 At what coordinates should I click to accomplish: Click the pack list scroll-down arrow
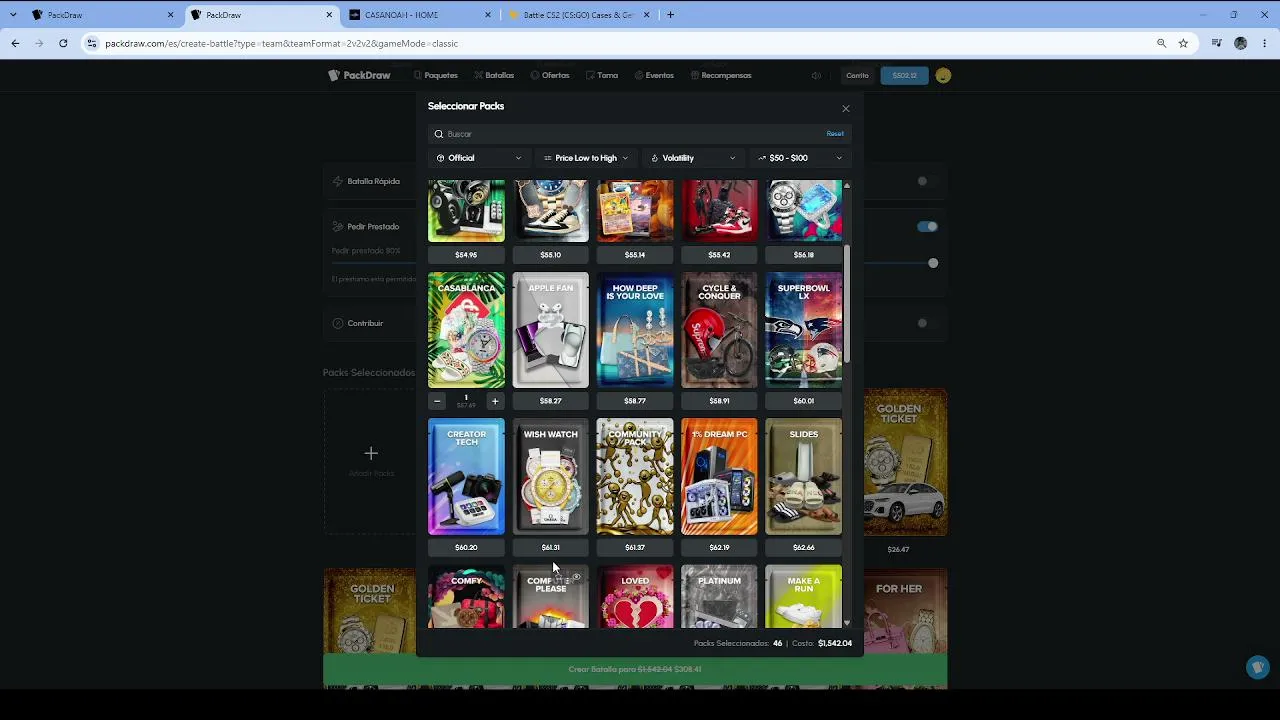point(847,623)
